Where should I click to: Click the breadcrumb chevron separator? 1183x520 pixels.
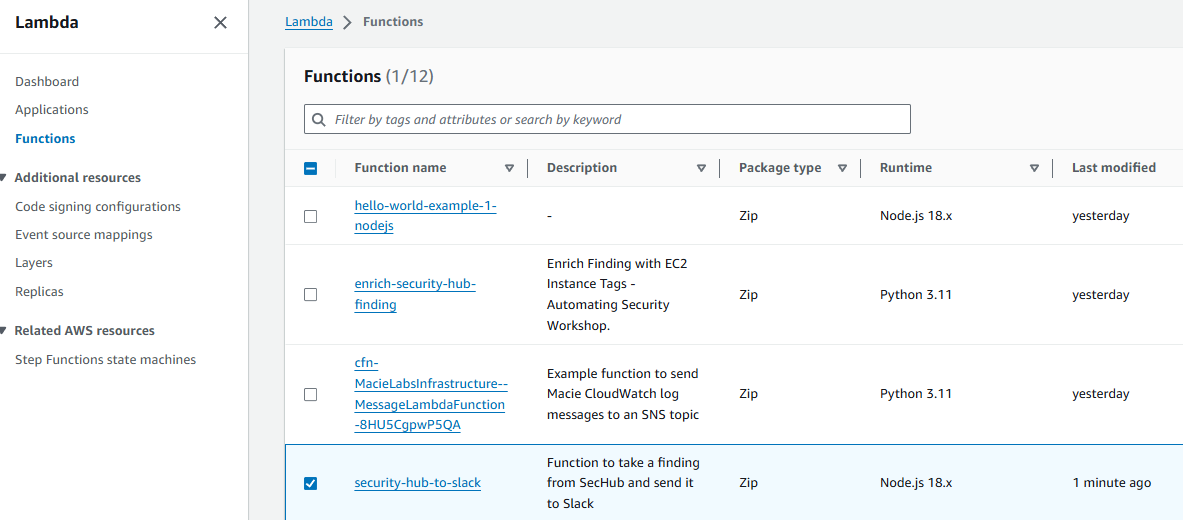[348, 23]
